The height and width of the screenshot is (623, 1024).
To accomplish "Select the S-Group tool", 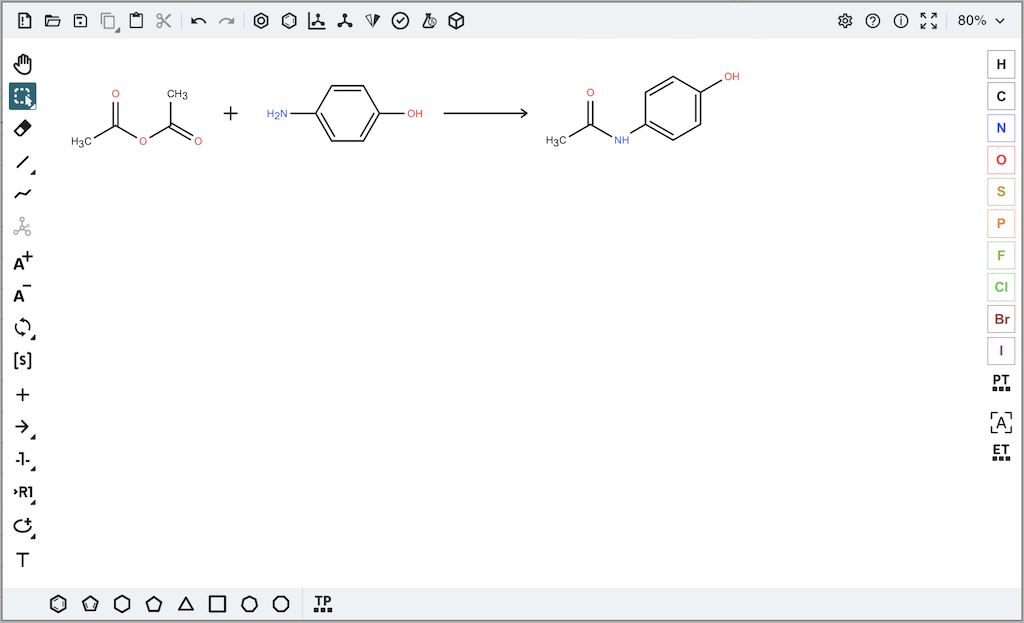I will click(x=23, y=361).
